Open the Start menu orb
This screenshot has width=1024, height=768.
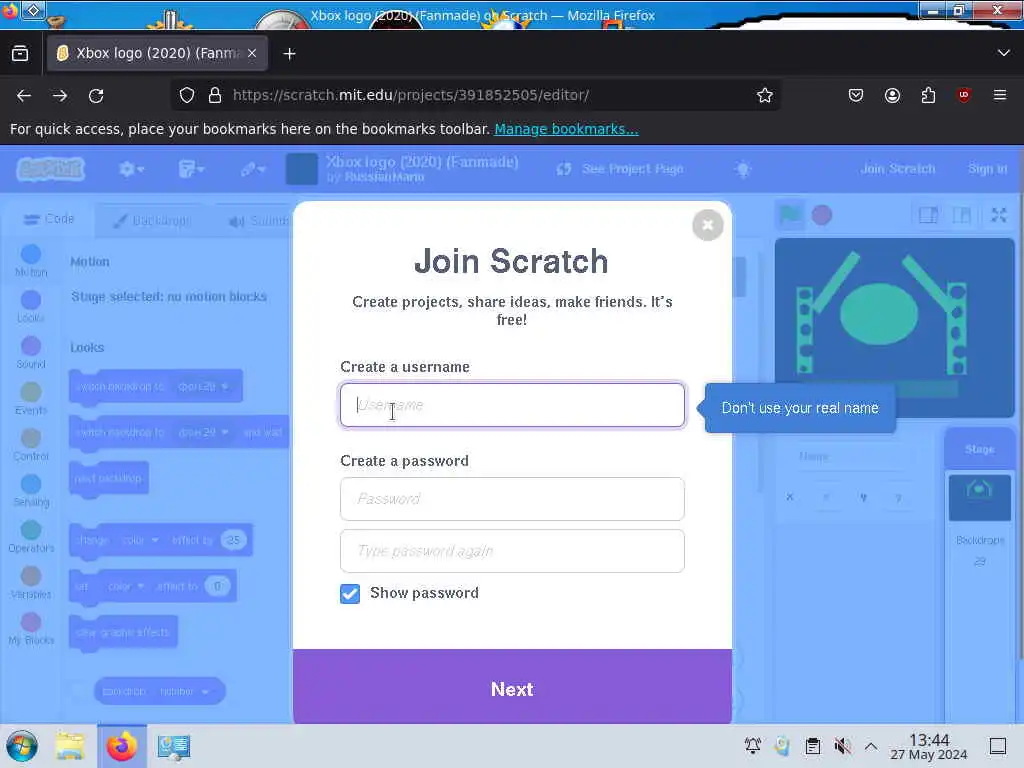tap(22, 746)
